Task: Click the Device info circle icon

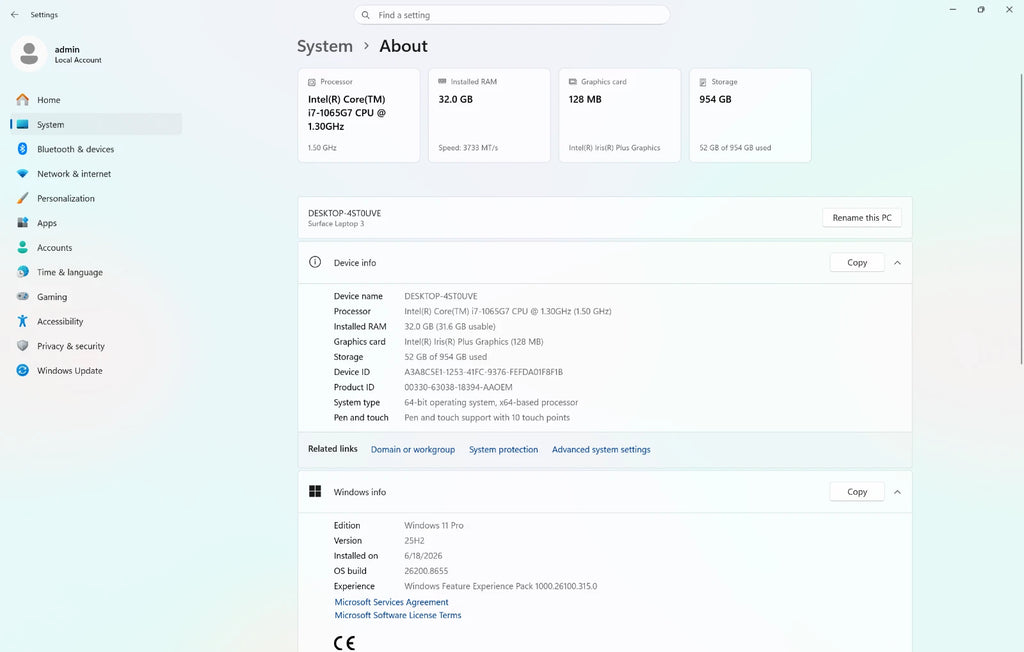Action: [x=315, y=262]
